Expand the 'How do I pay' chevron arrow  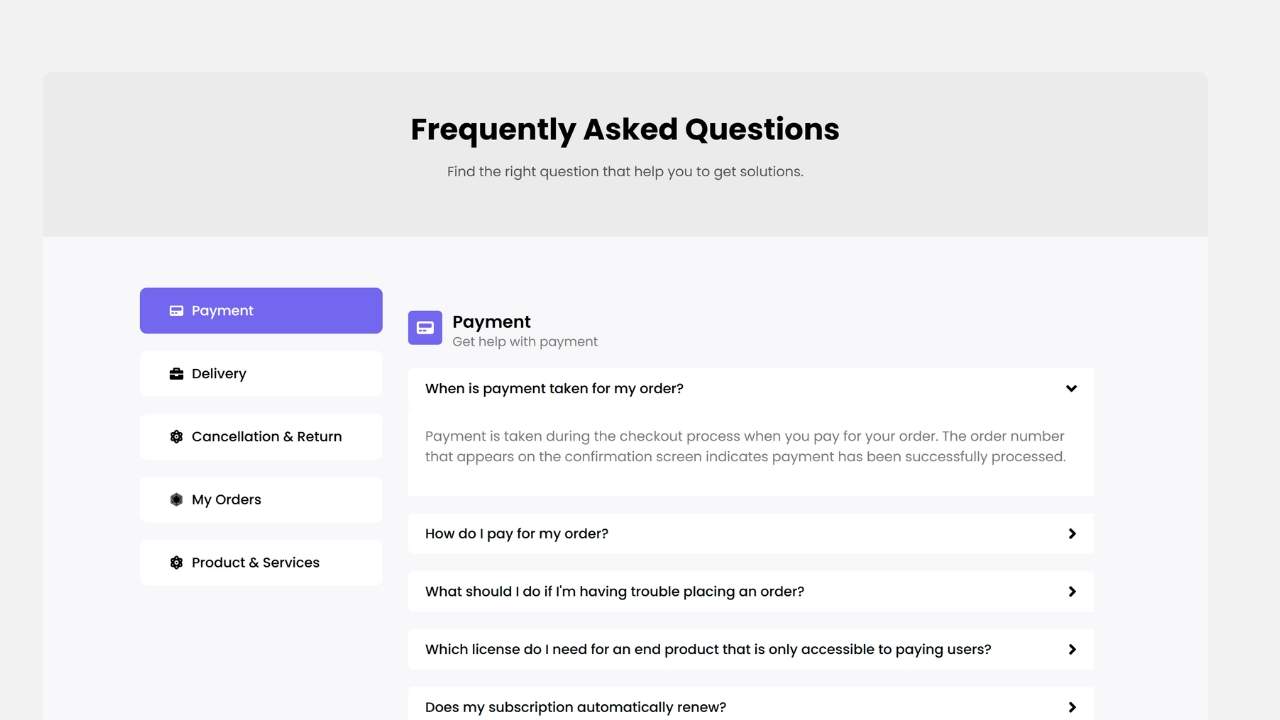pyautogui.click(x=1071, y=534)
